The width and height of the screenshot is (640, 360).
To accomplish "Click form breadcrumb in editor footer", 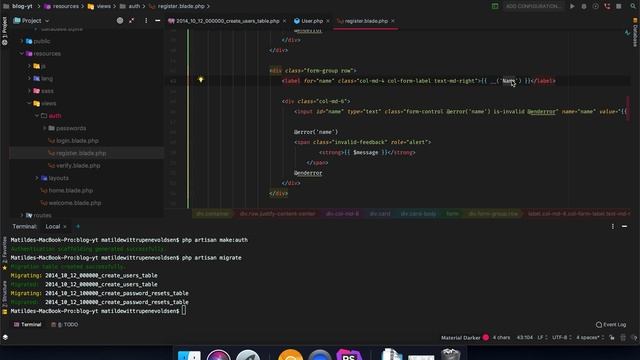I will (x=452, y=213).
